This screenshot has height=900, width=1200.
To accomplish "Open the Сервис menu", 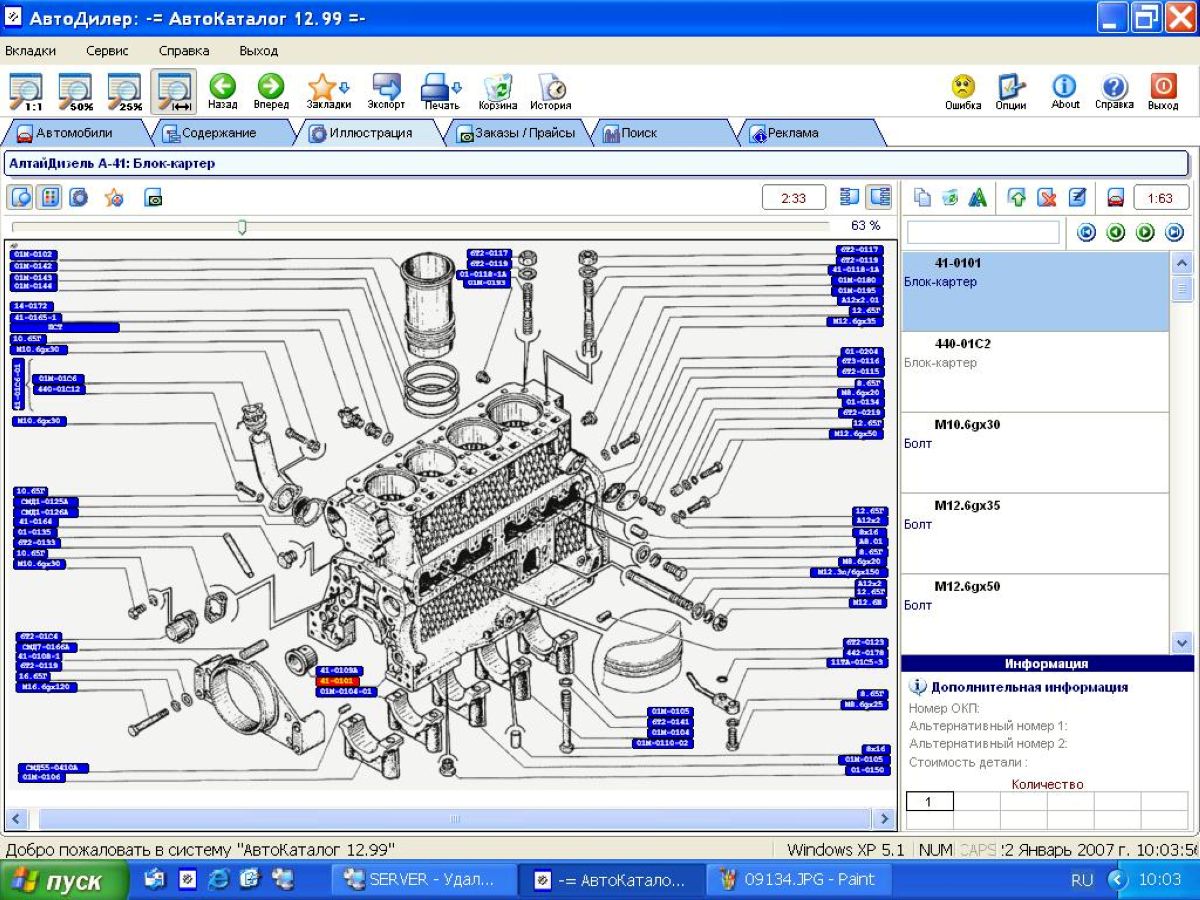I will [107, 50].
